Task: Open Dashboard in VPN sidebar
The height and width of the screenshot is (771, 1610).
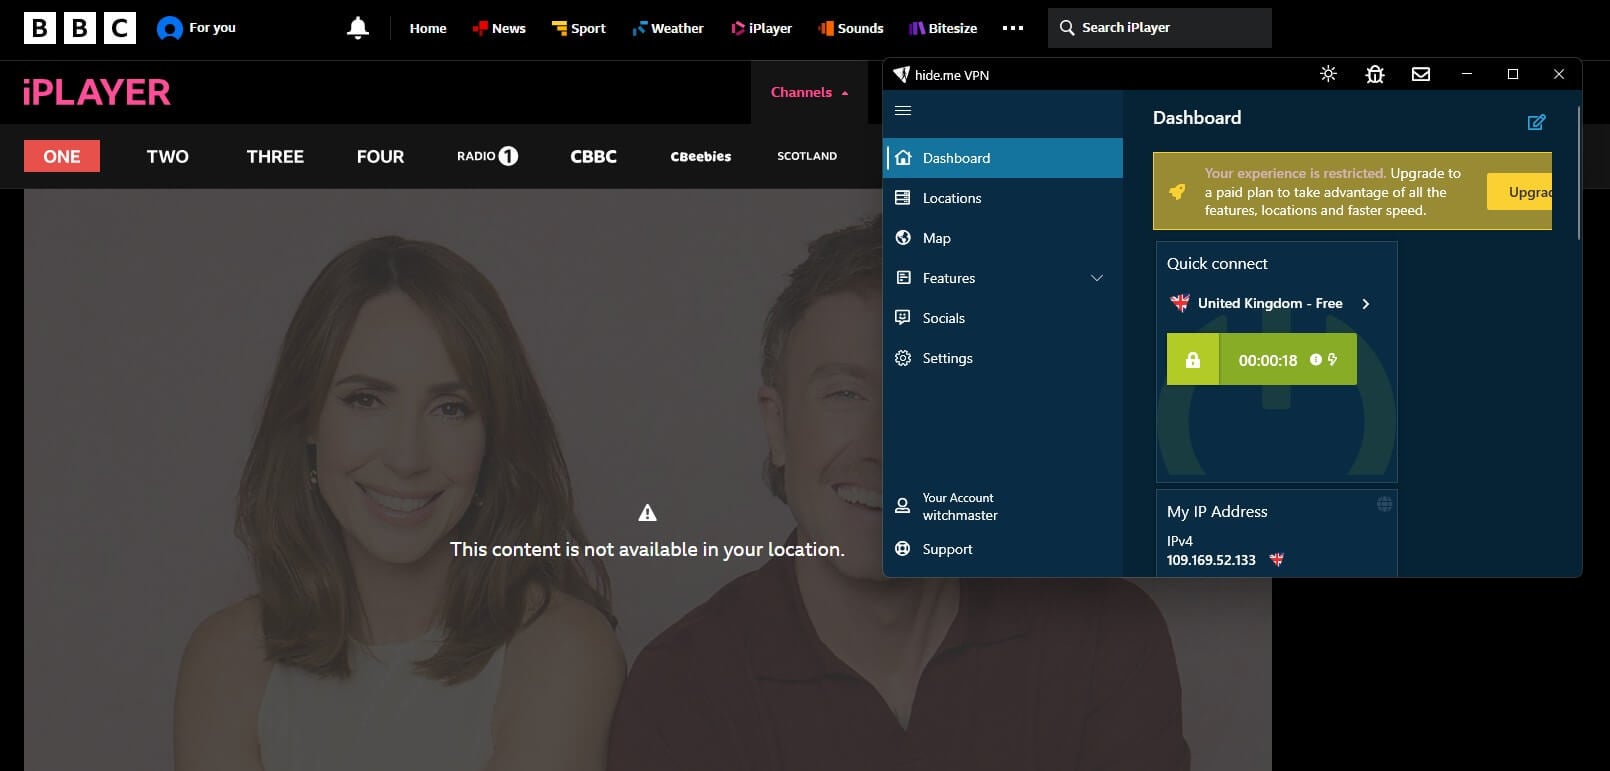Action: 1003,158
